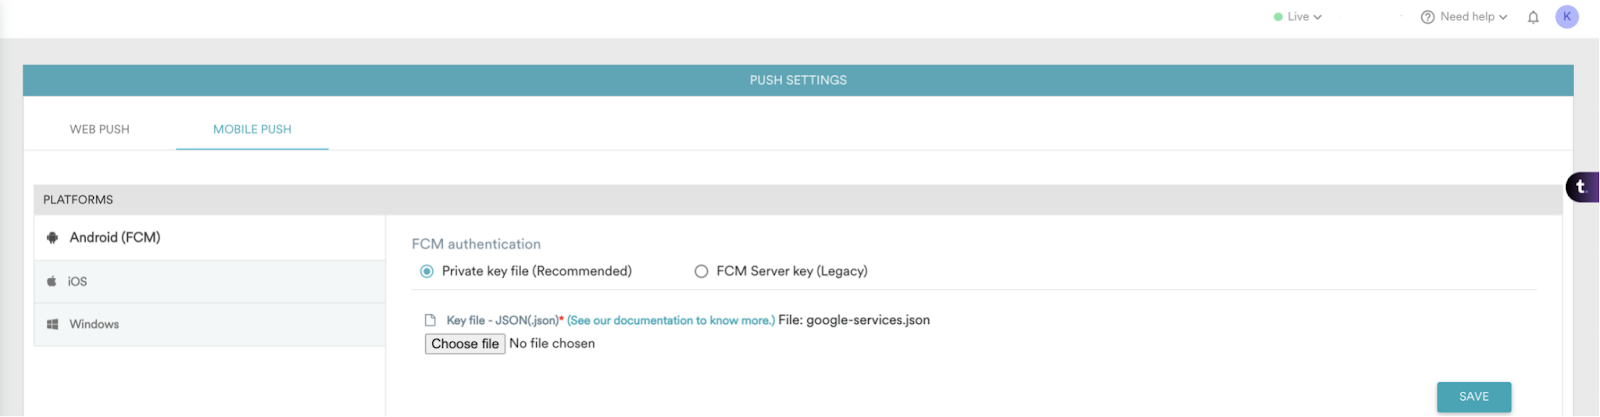
Task: Select Private key file (Recommended) option
Action: (427, 272)
